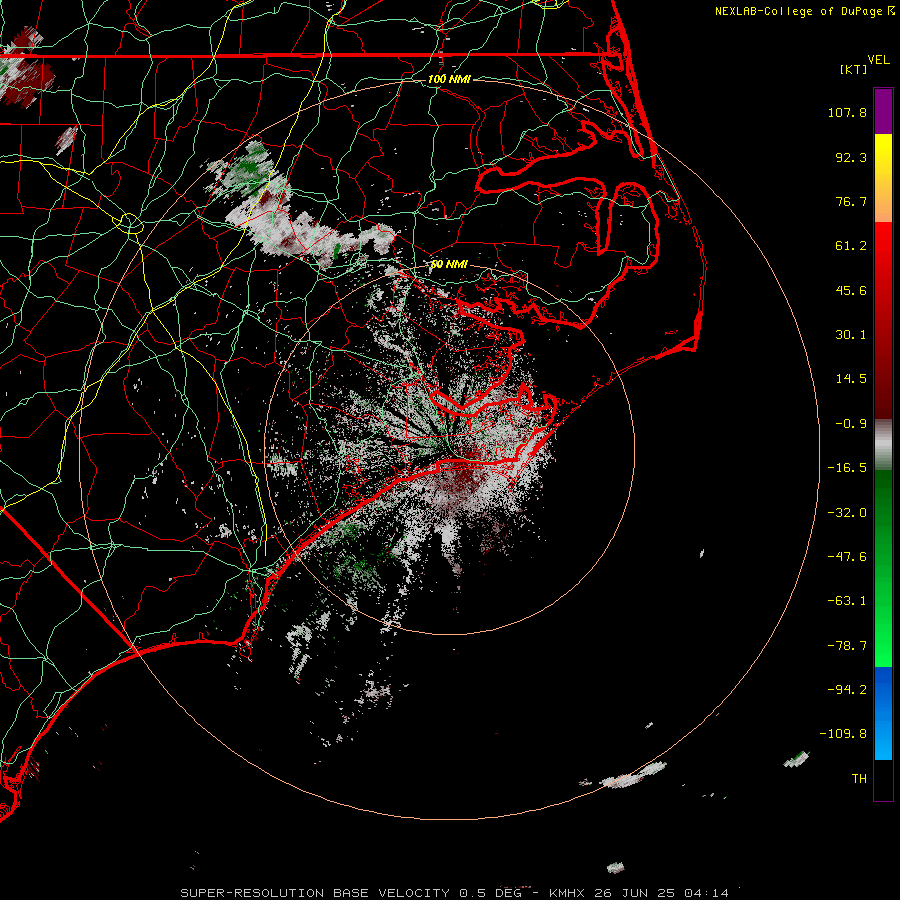Image resolution: width=900 pixels, height=900 pixels.
Task: Select the 14.5 velocity scale value
Action: click(851, 379)
